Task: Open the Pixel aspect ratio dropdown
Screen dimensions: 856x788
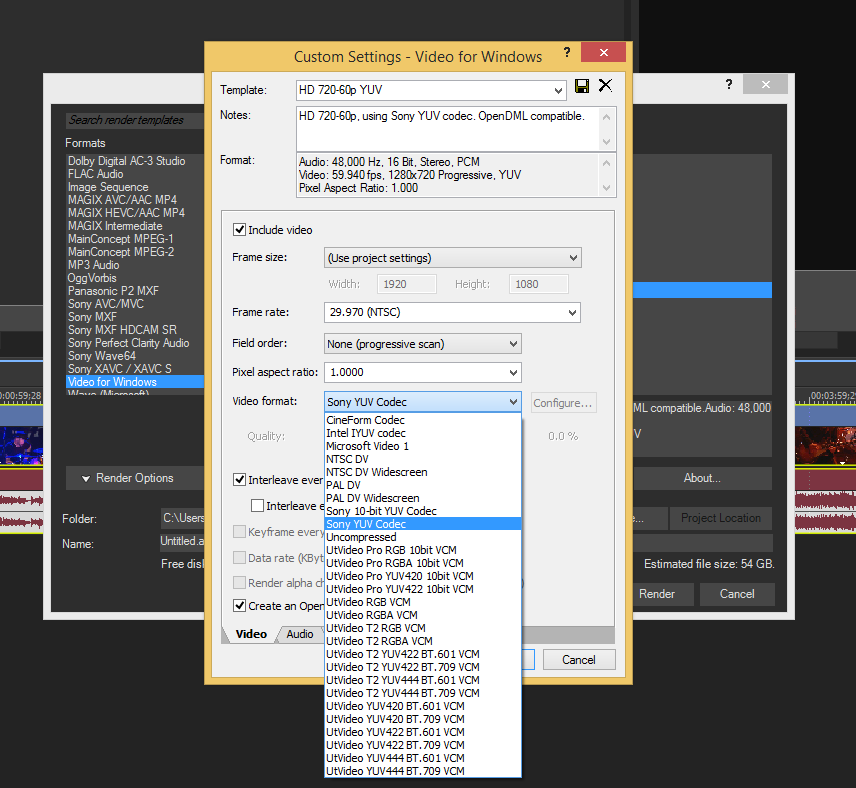Action: 513,372
